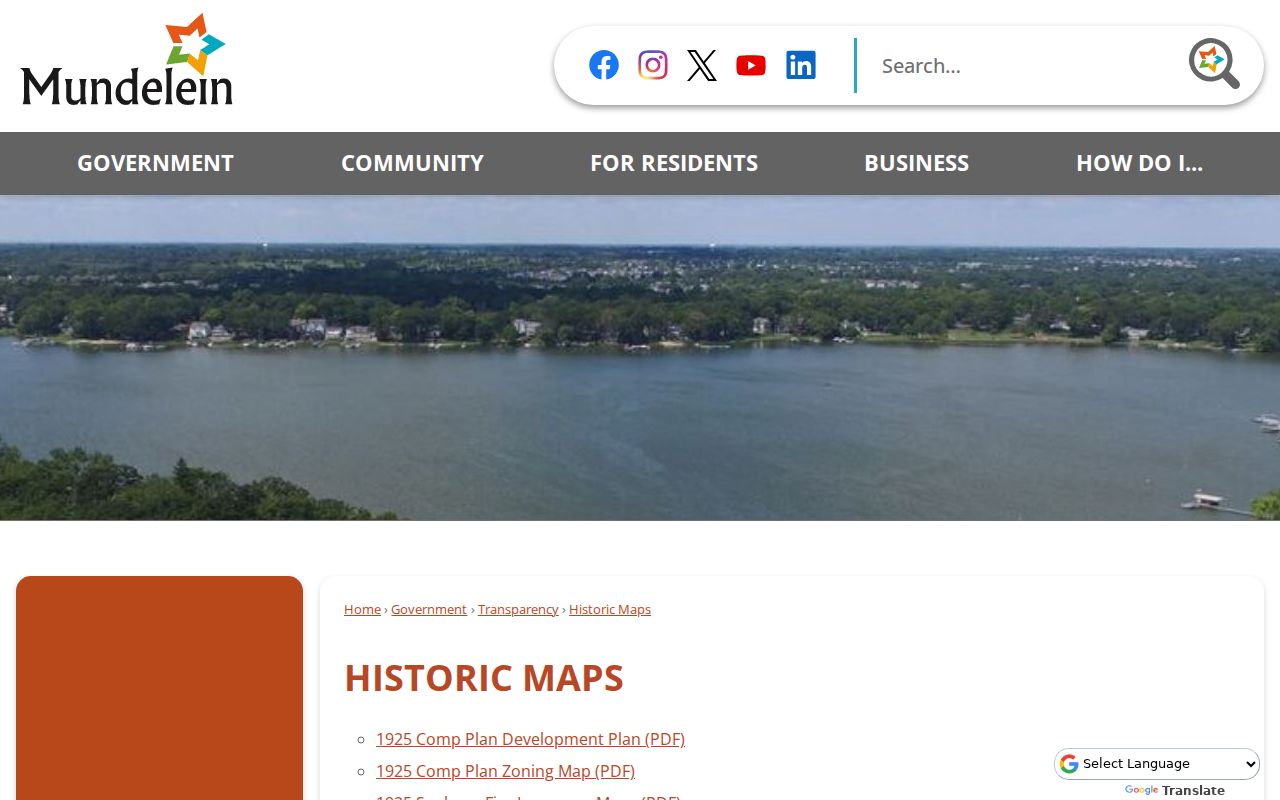Image resolution: width=1280 pixels, height=800 pixels.
Task: Open the Community menu
Action: pyautogui.click(x=412, y=163)
